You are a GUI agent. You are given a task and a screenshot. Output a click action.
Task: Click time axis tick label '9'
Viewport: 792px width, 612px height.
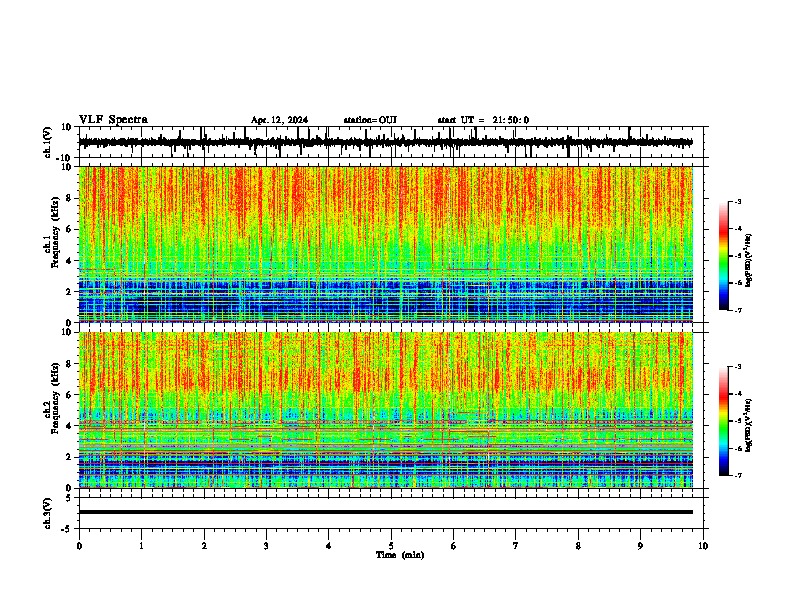click(640, 546)
